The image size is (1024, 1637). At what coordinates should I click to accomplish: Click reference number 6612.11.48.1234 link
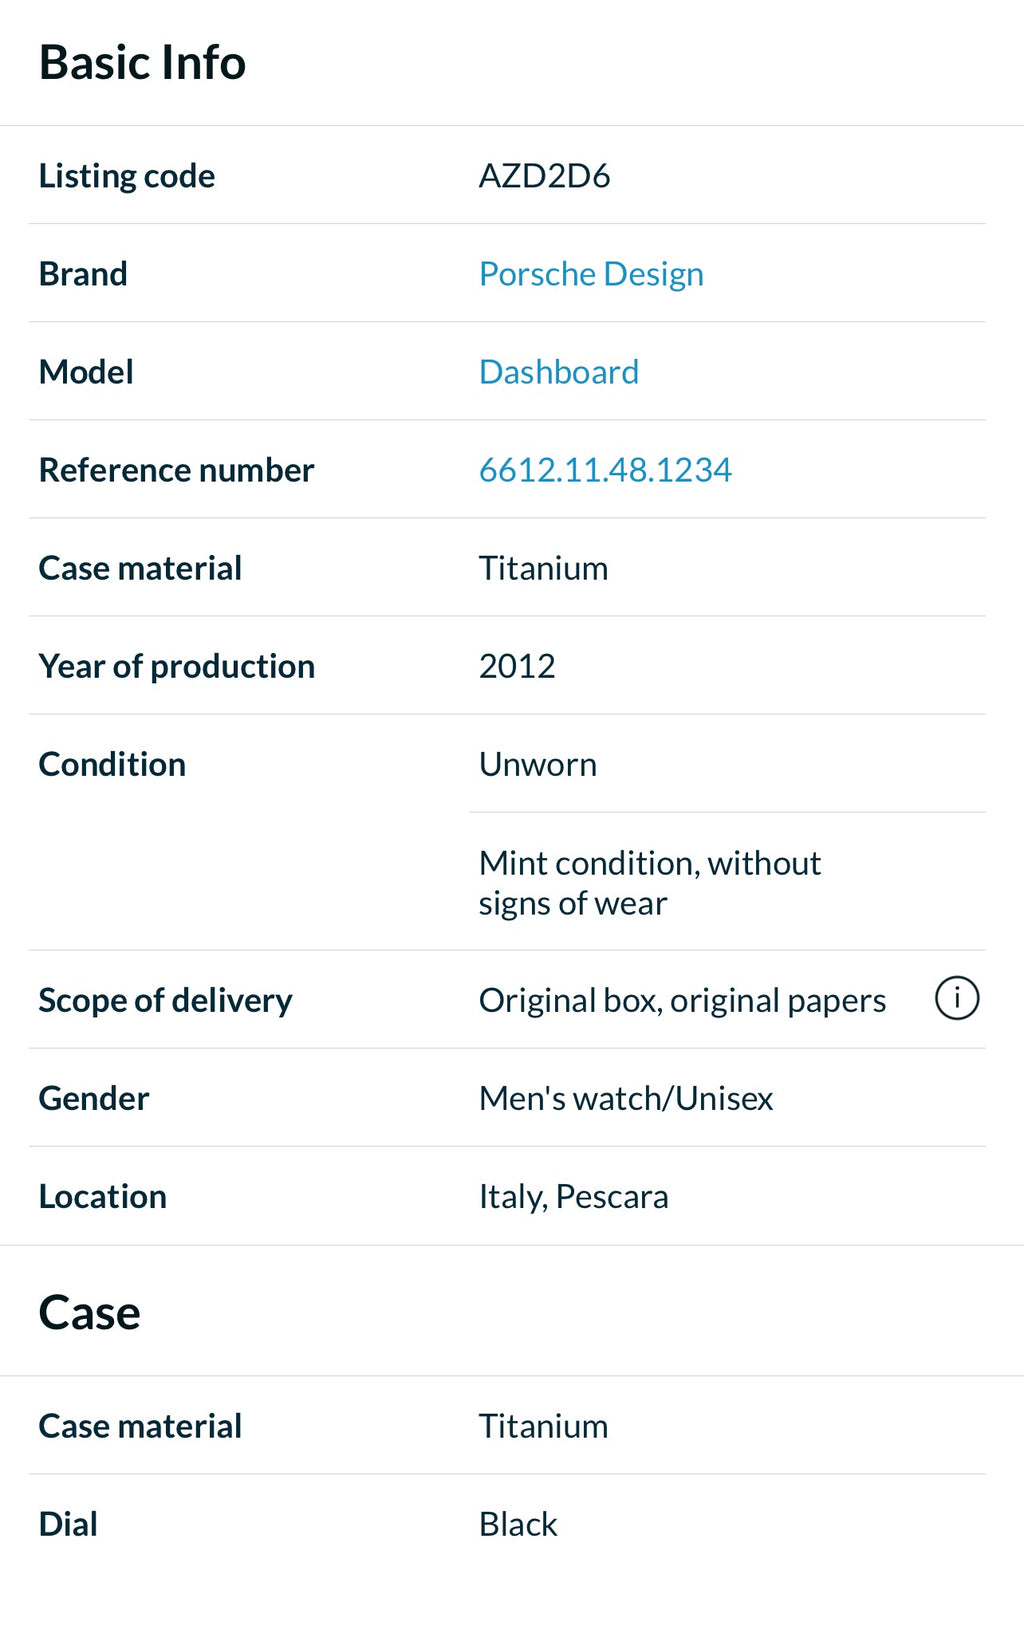click(x=605, y=470)
